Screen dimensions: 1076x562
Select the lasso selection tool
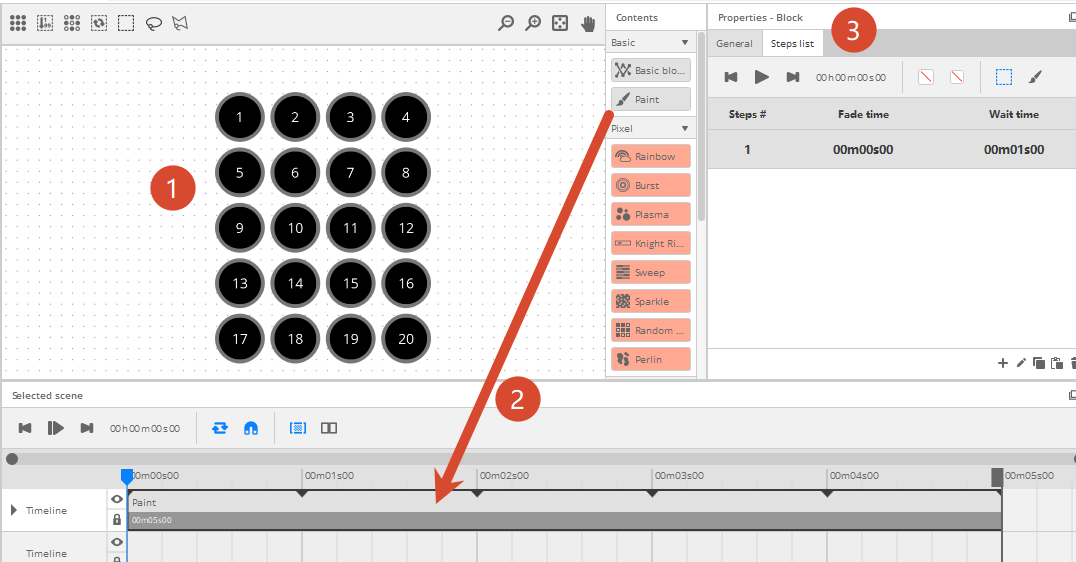[153, 22]
